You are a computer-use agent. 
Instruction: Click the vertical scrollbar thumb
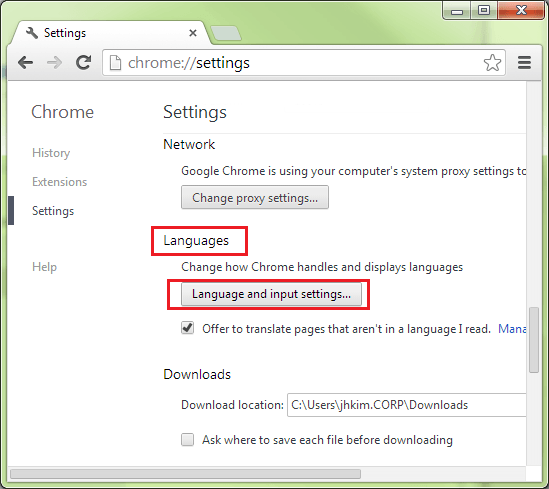(534, 340)
